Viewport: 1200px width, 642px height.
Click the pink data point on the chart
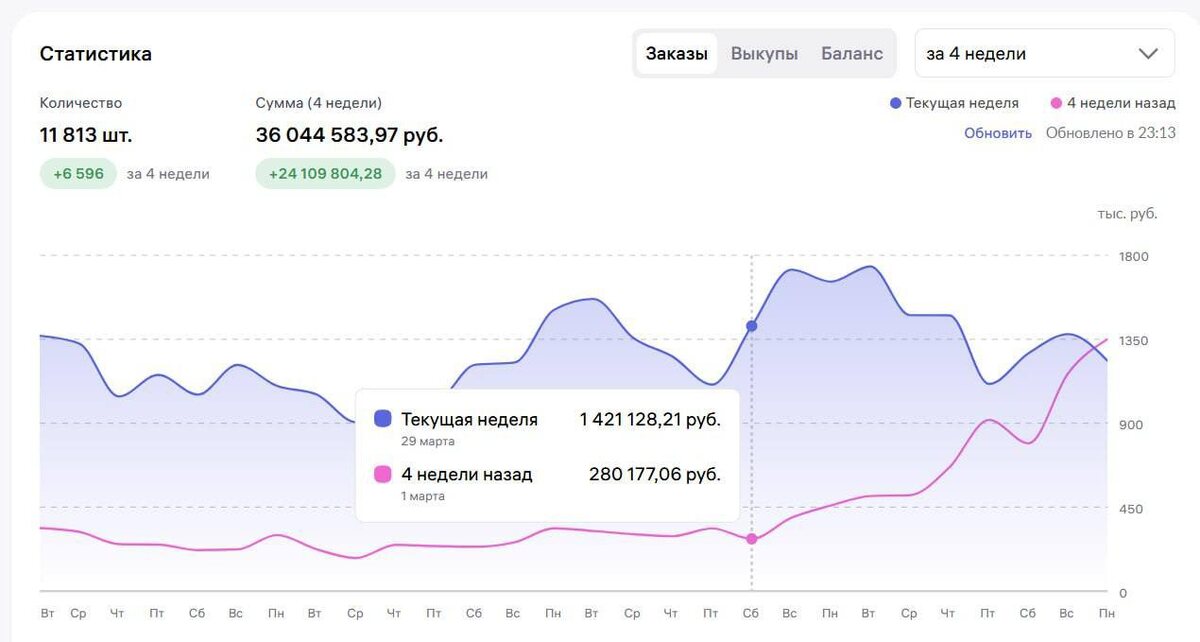tap(752, 539)
